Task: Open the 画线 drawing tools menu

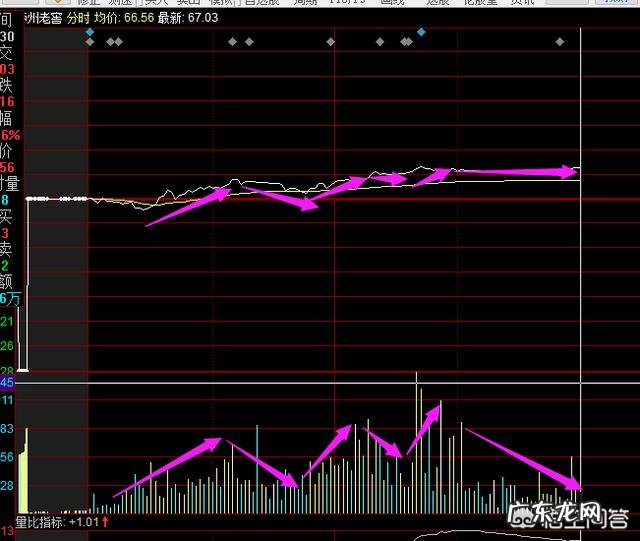Action: [x=392, y=3]
